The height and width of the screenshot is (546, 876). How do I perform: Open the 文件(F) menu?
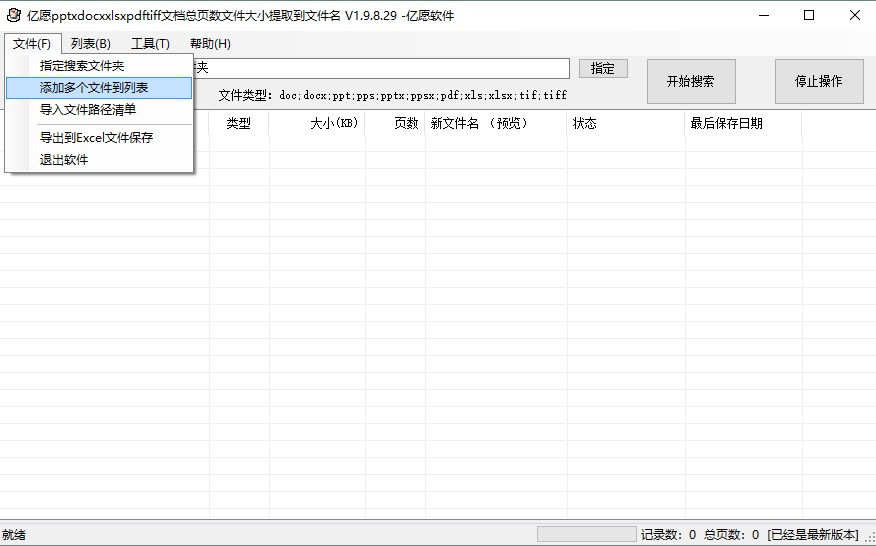click(32, 44)
